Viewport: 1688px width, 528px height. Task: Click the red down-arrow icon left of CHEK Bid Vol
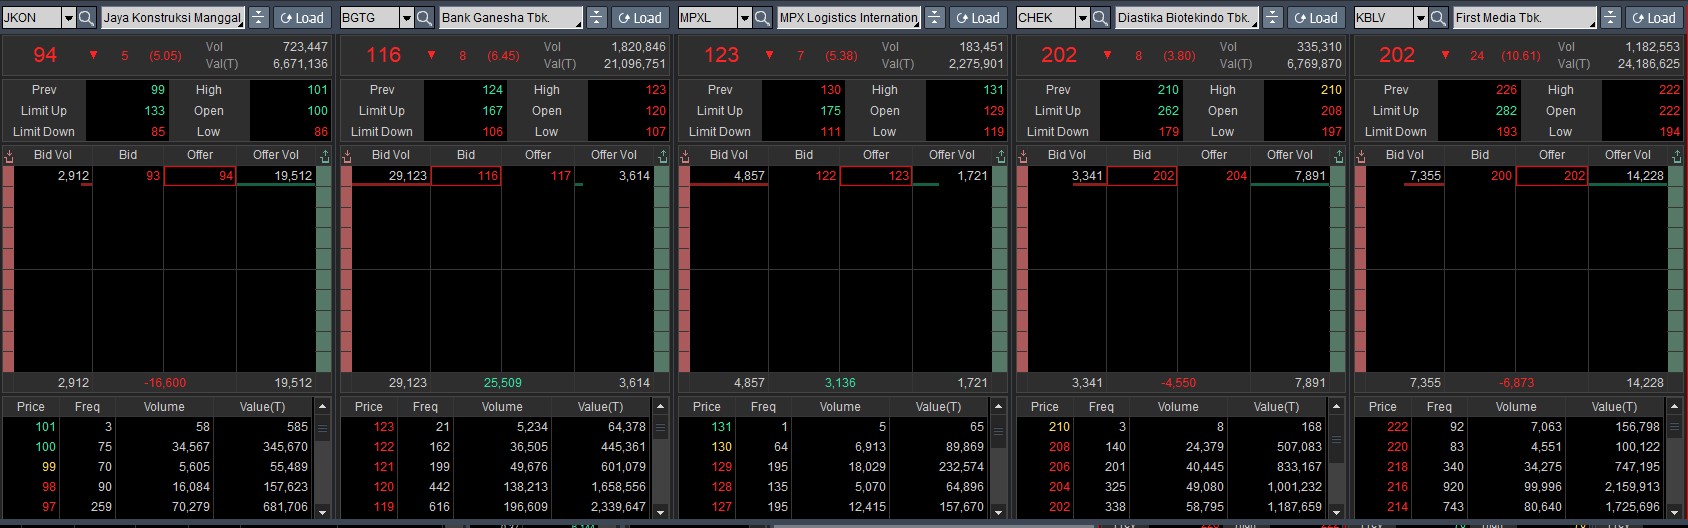coord(1023,155)
